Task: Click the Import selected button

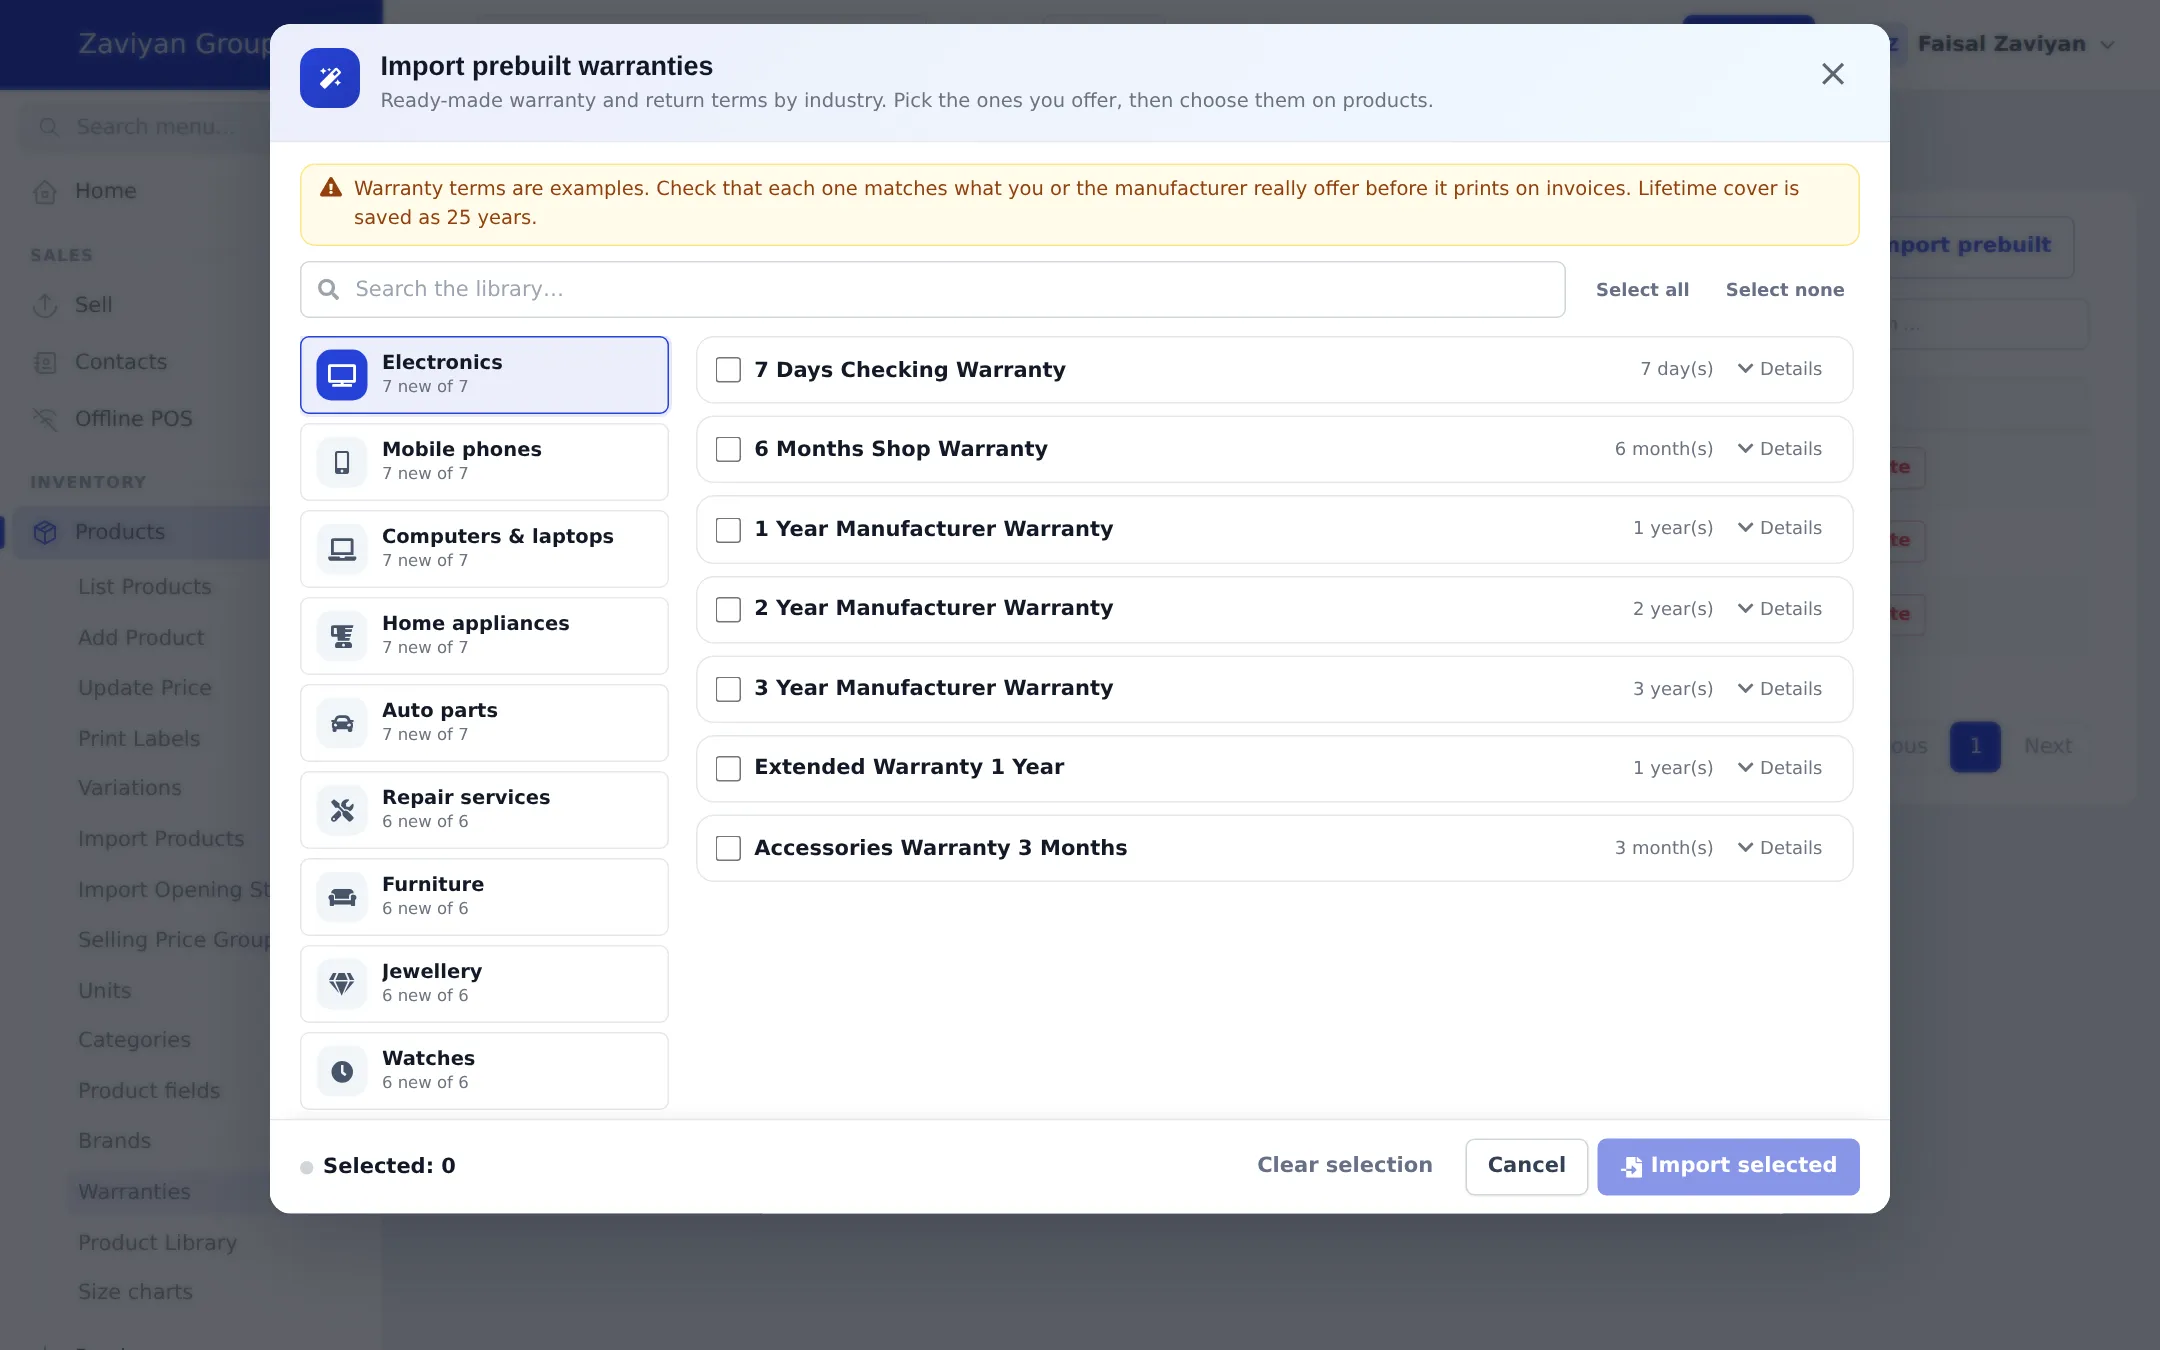Action: [1728, 1166]
